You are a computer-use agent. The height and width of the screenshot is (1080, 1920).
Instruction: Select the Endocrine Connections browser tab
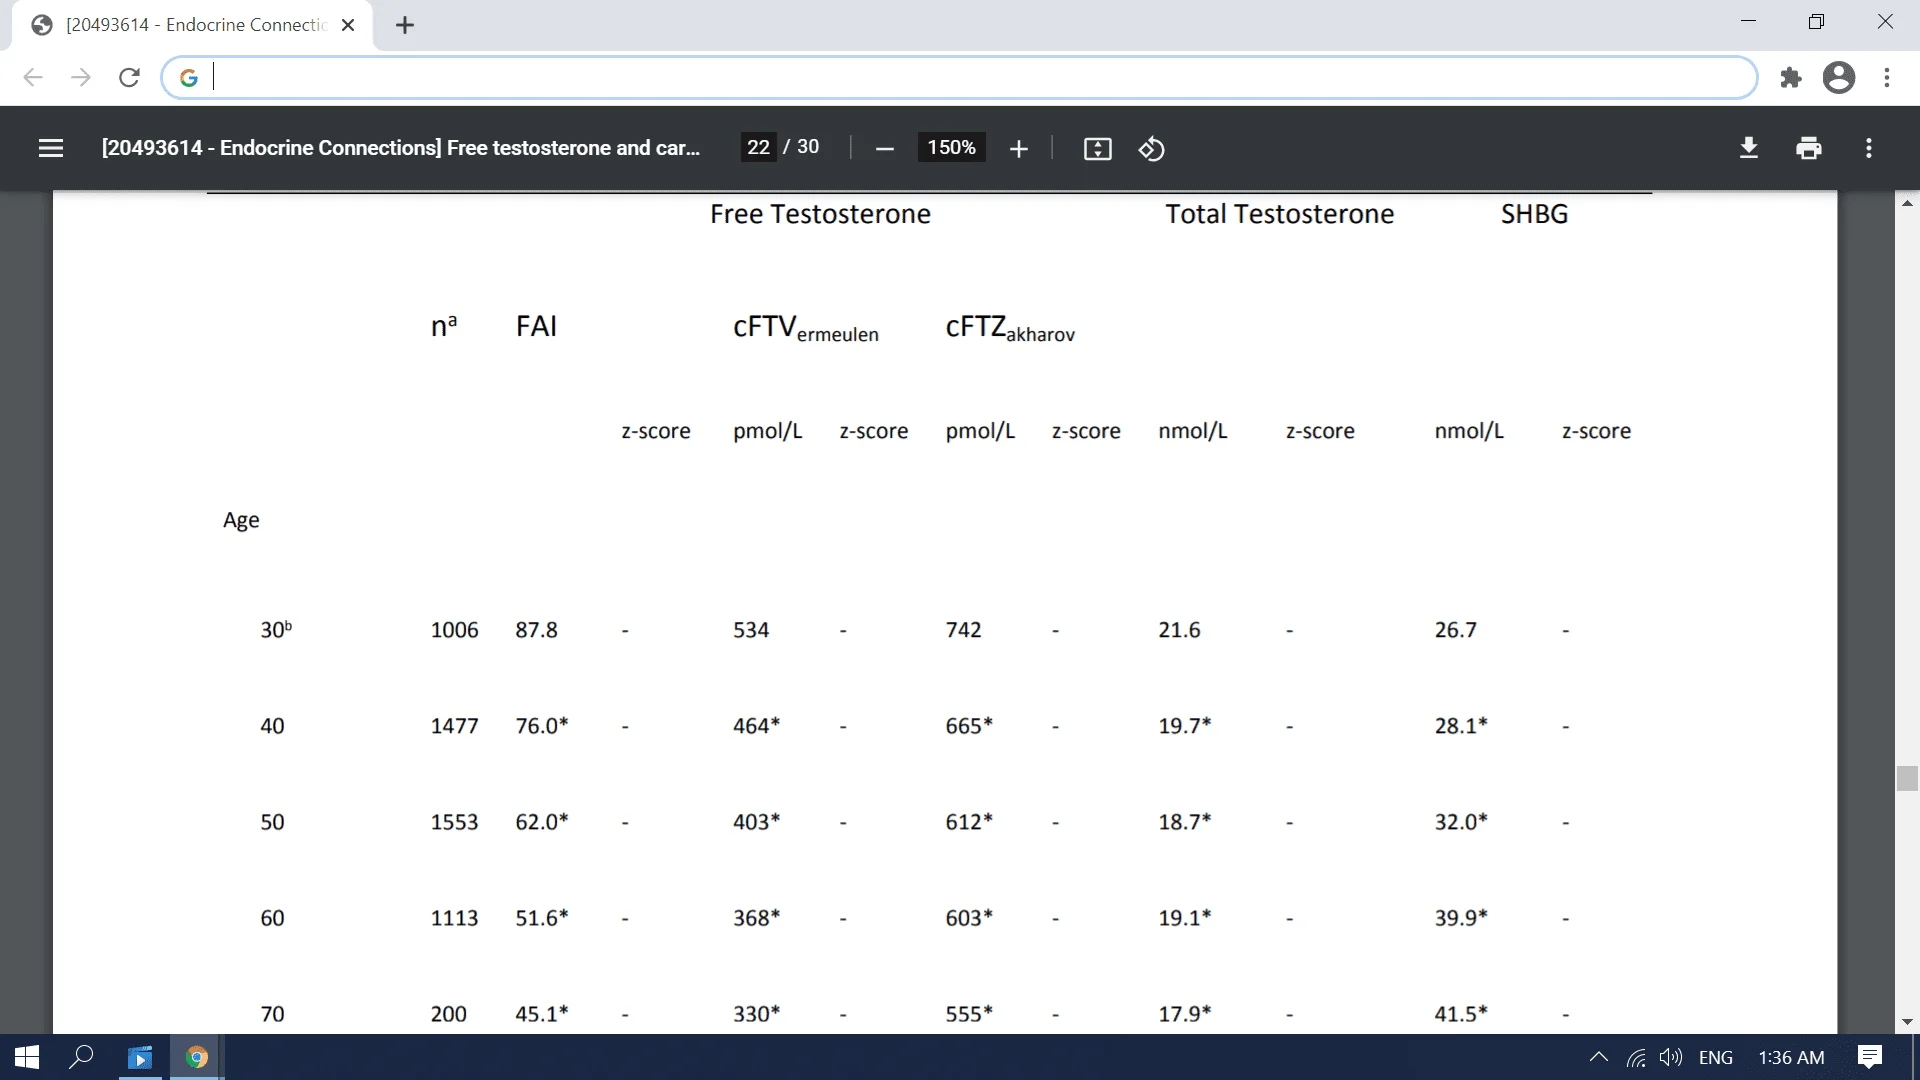click(x=192, y=25)
